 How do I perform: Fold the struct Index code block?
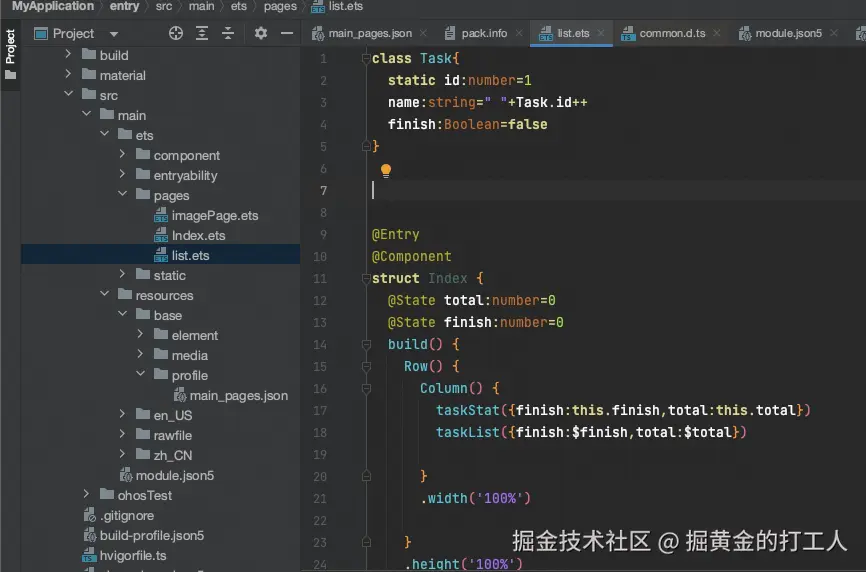click(x=366, y=278)
